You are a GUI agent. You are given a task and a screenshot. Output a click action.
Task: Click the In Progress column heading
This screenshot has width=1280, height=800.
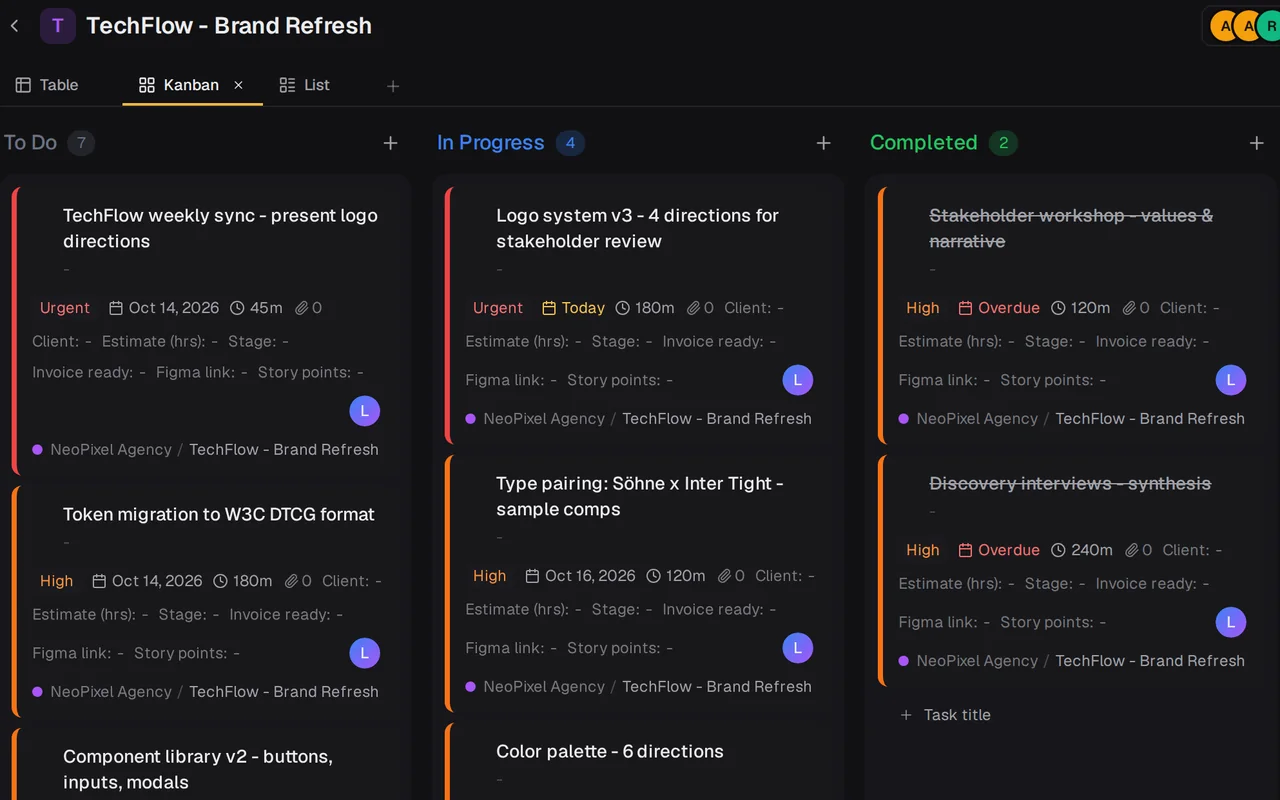[x=491, y=143]
